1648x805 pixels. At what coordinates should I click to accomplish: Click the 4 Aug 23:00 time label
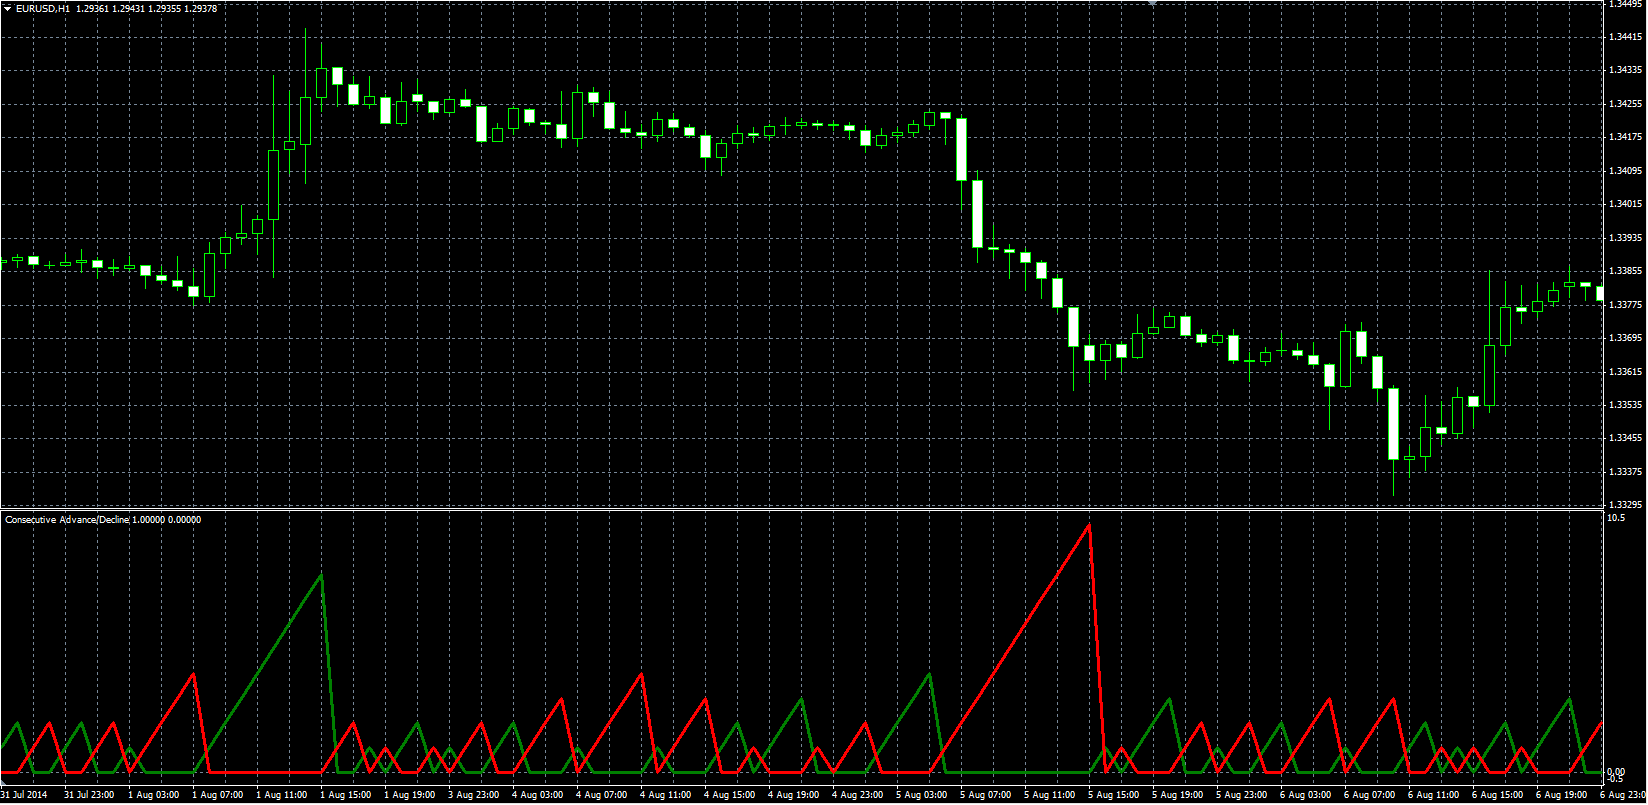coord(858,795)
